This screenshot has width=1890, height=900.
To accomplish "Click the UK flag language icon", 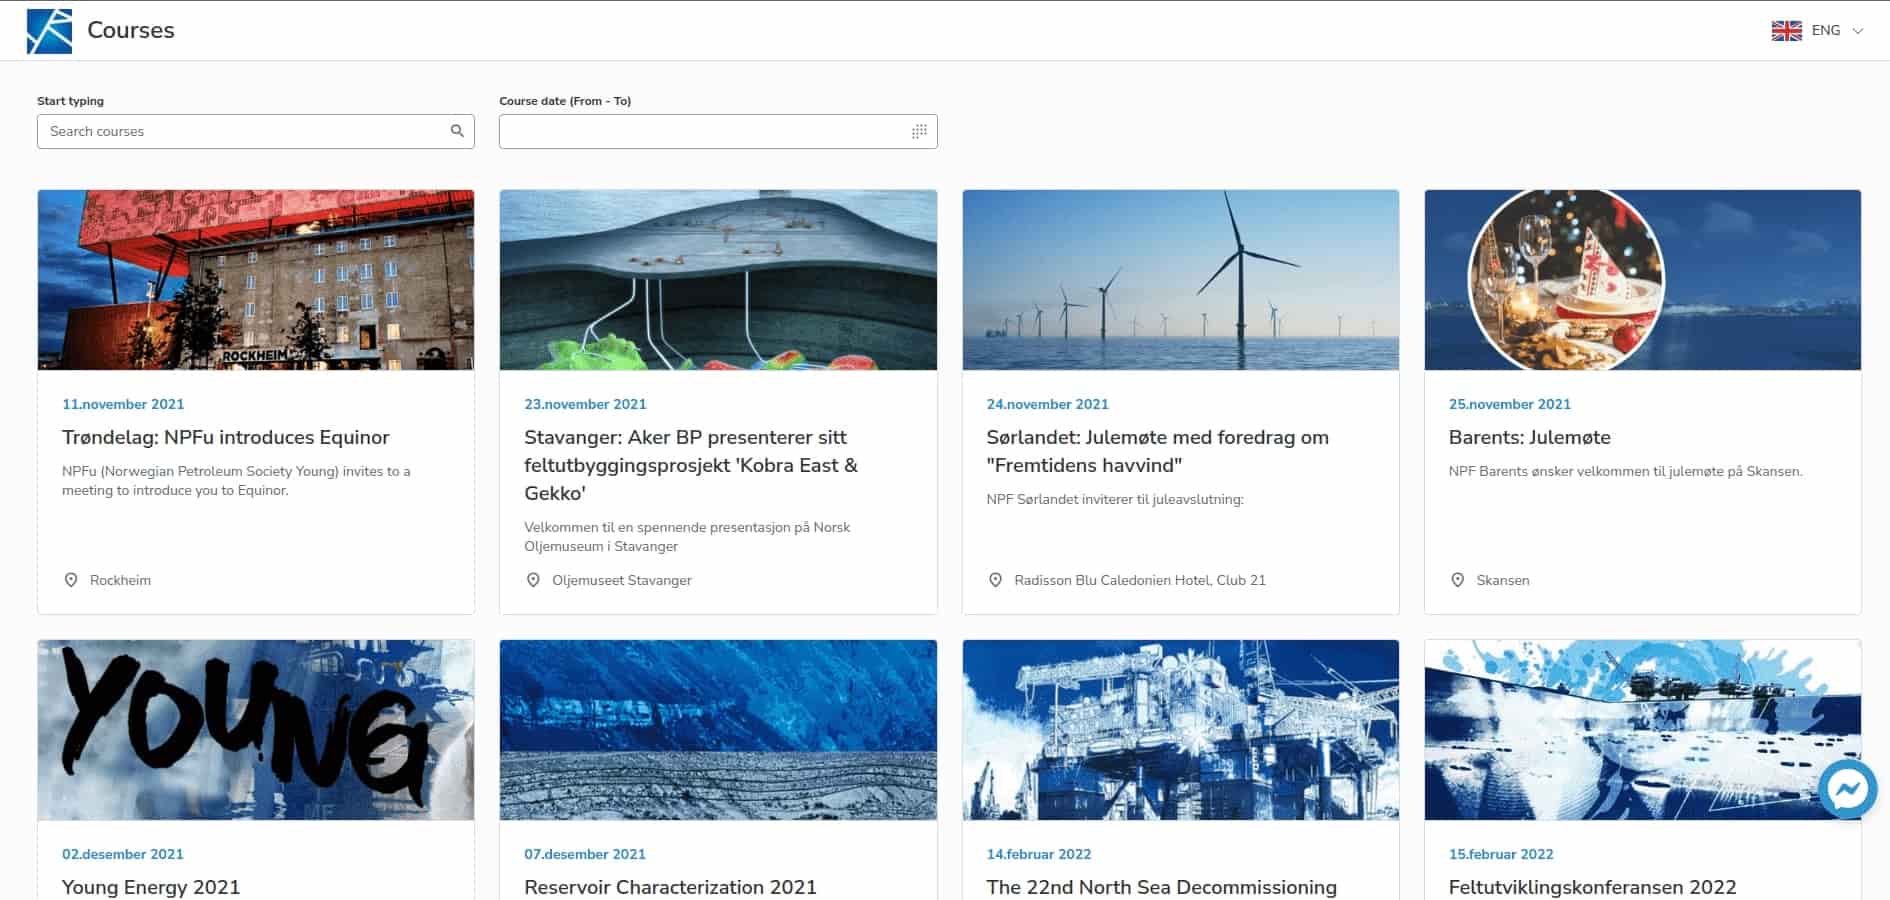I will coord(1786,31).
